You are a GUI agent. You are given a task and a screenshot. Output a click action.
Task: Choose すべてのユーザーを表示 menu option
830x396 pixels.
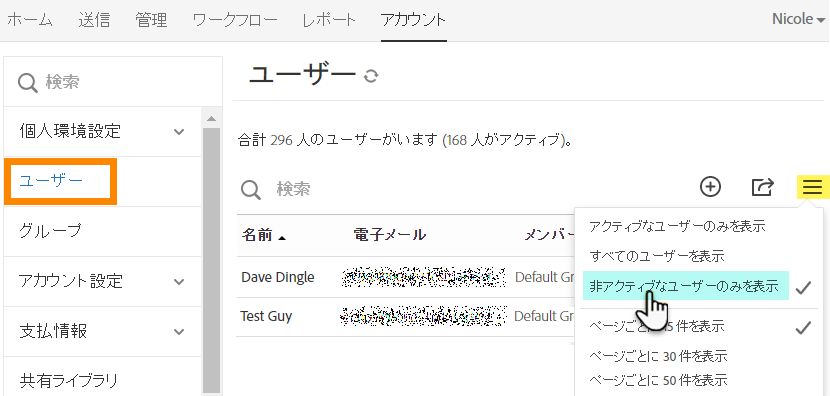(x=657, y=256)
